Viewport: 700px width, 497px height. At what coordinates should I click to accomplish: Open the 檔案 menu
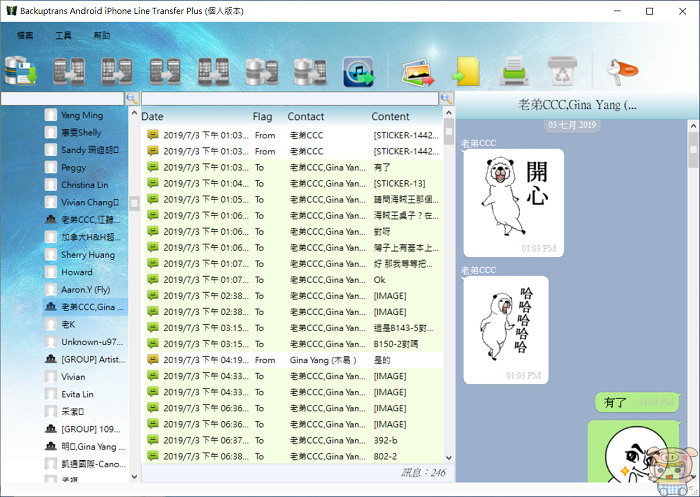(x=25, y=35)
